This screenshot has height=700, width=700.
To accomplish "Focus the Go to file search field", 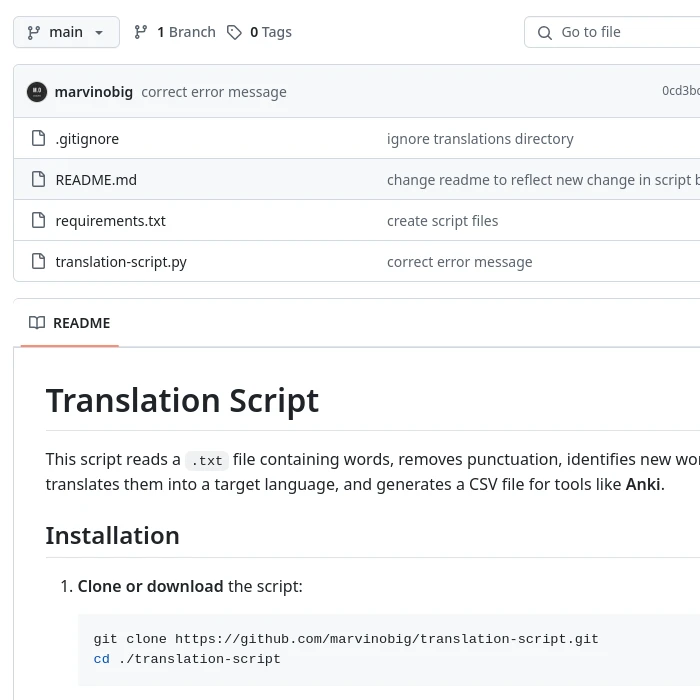I will click(x=612, y=32).
